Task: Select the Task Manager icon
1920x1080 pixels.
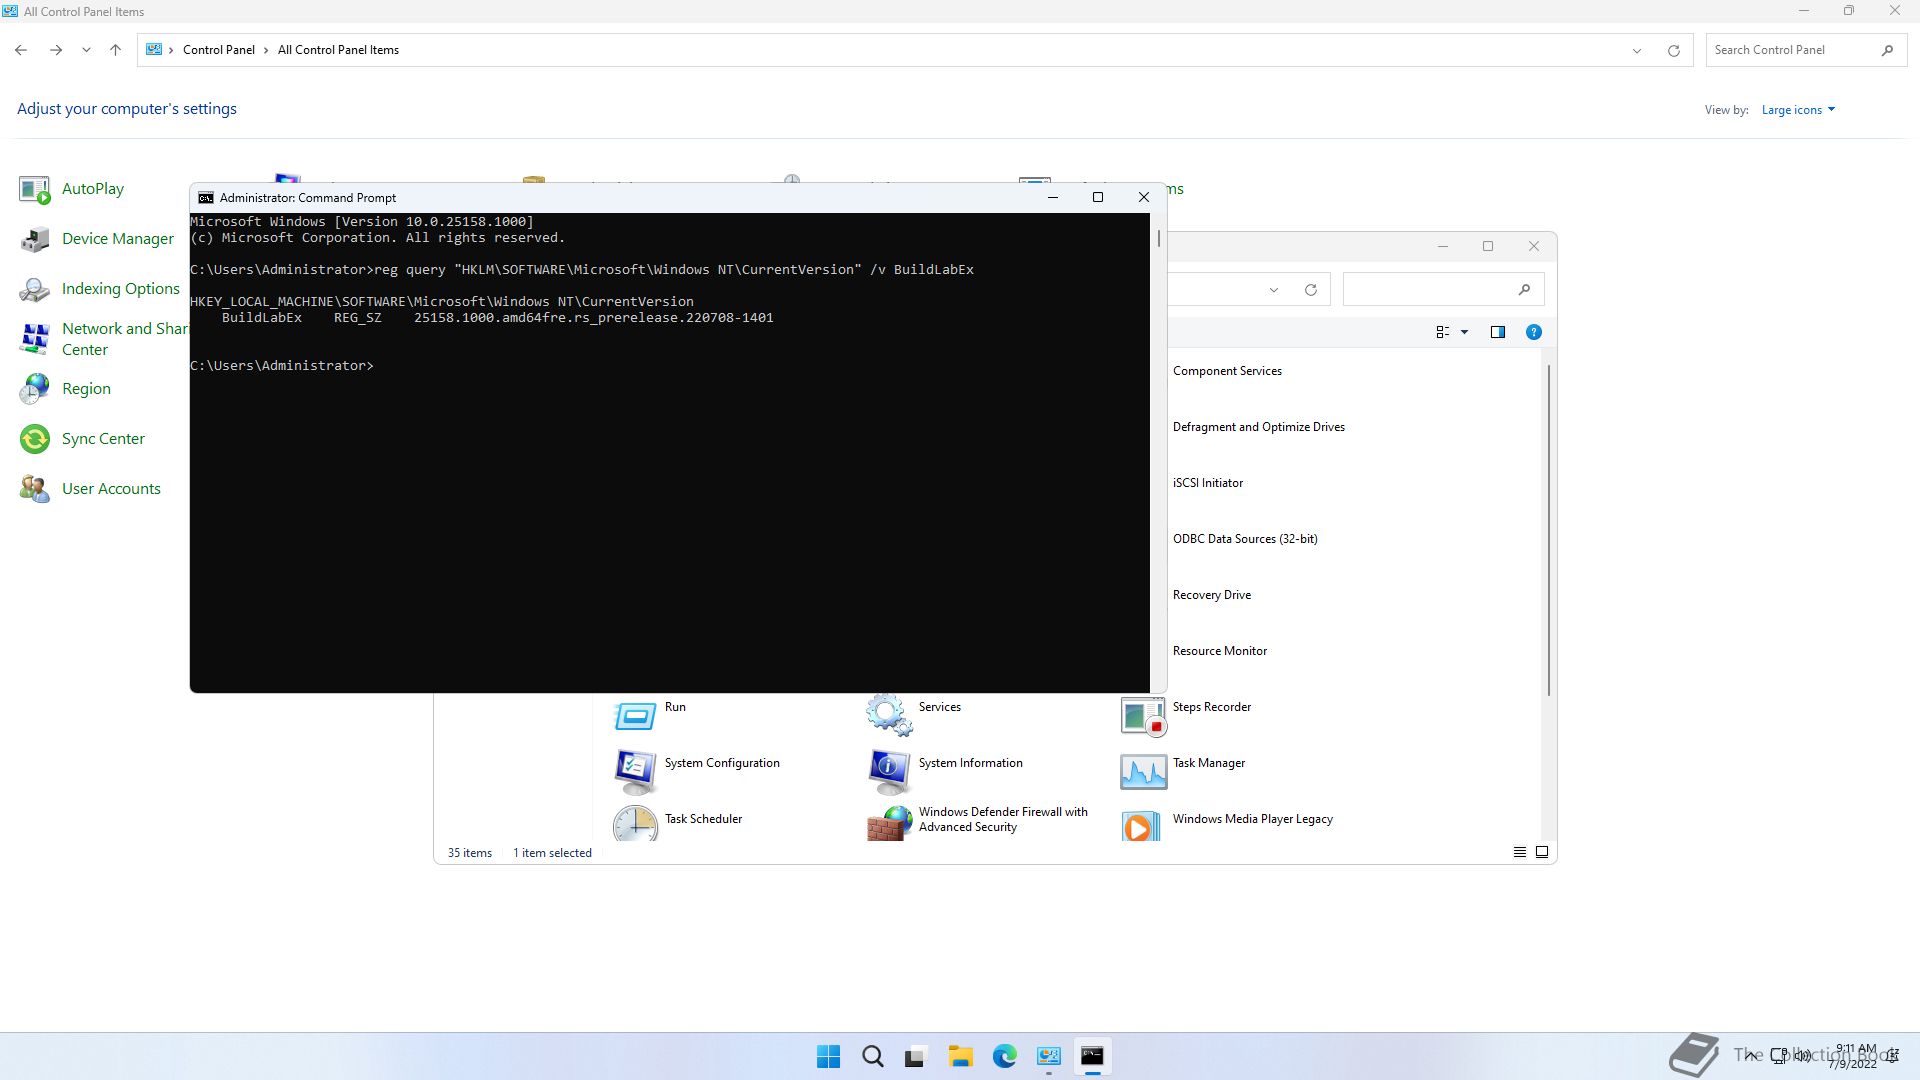Action: pos(1143,771)
